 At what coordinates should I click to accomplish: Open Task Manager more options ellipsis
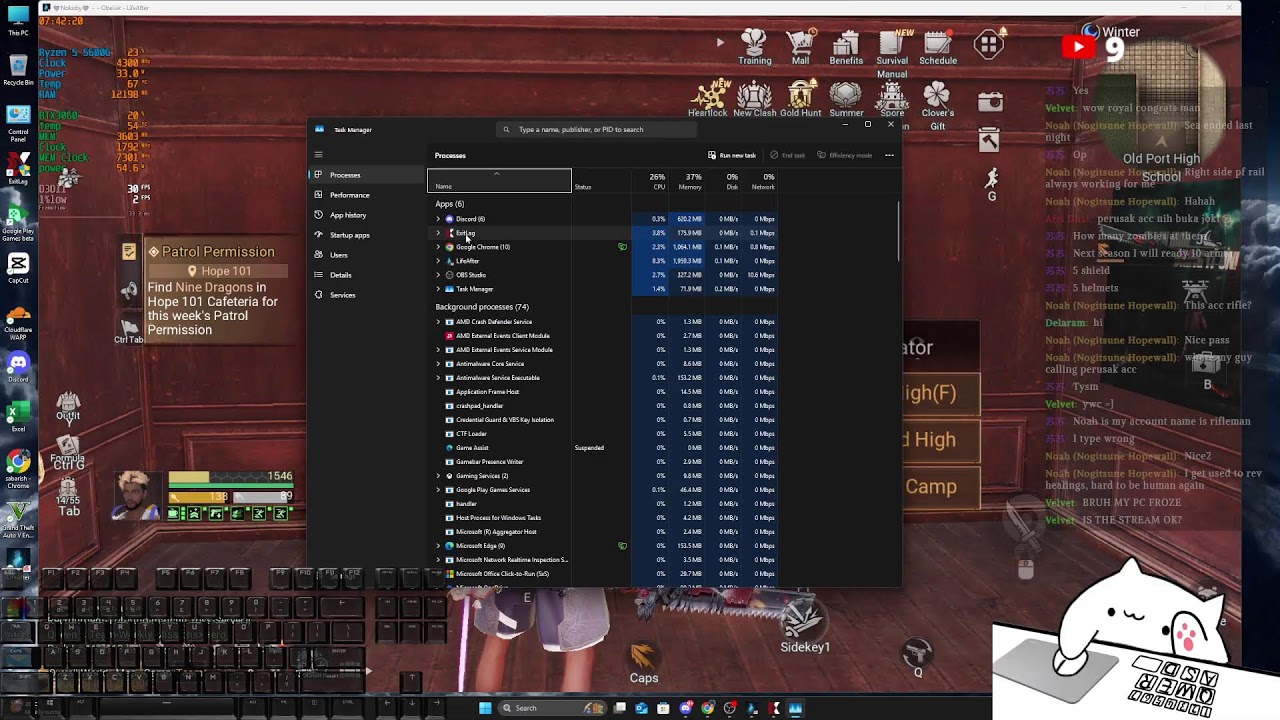(x=889, y=155)
